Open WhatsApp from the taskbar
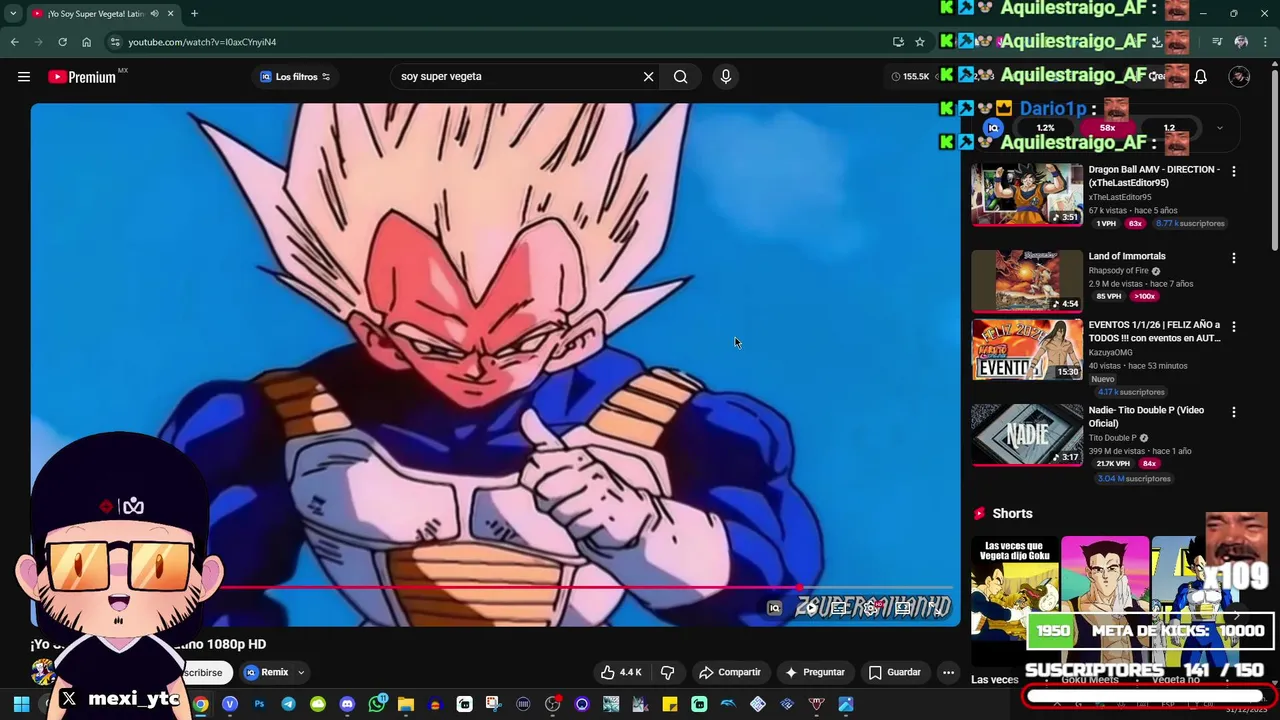The image size is (1280, 720). 377,704
